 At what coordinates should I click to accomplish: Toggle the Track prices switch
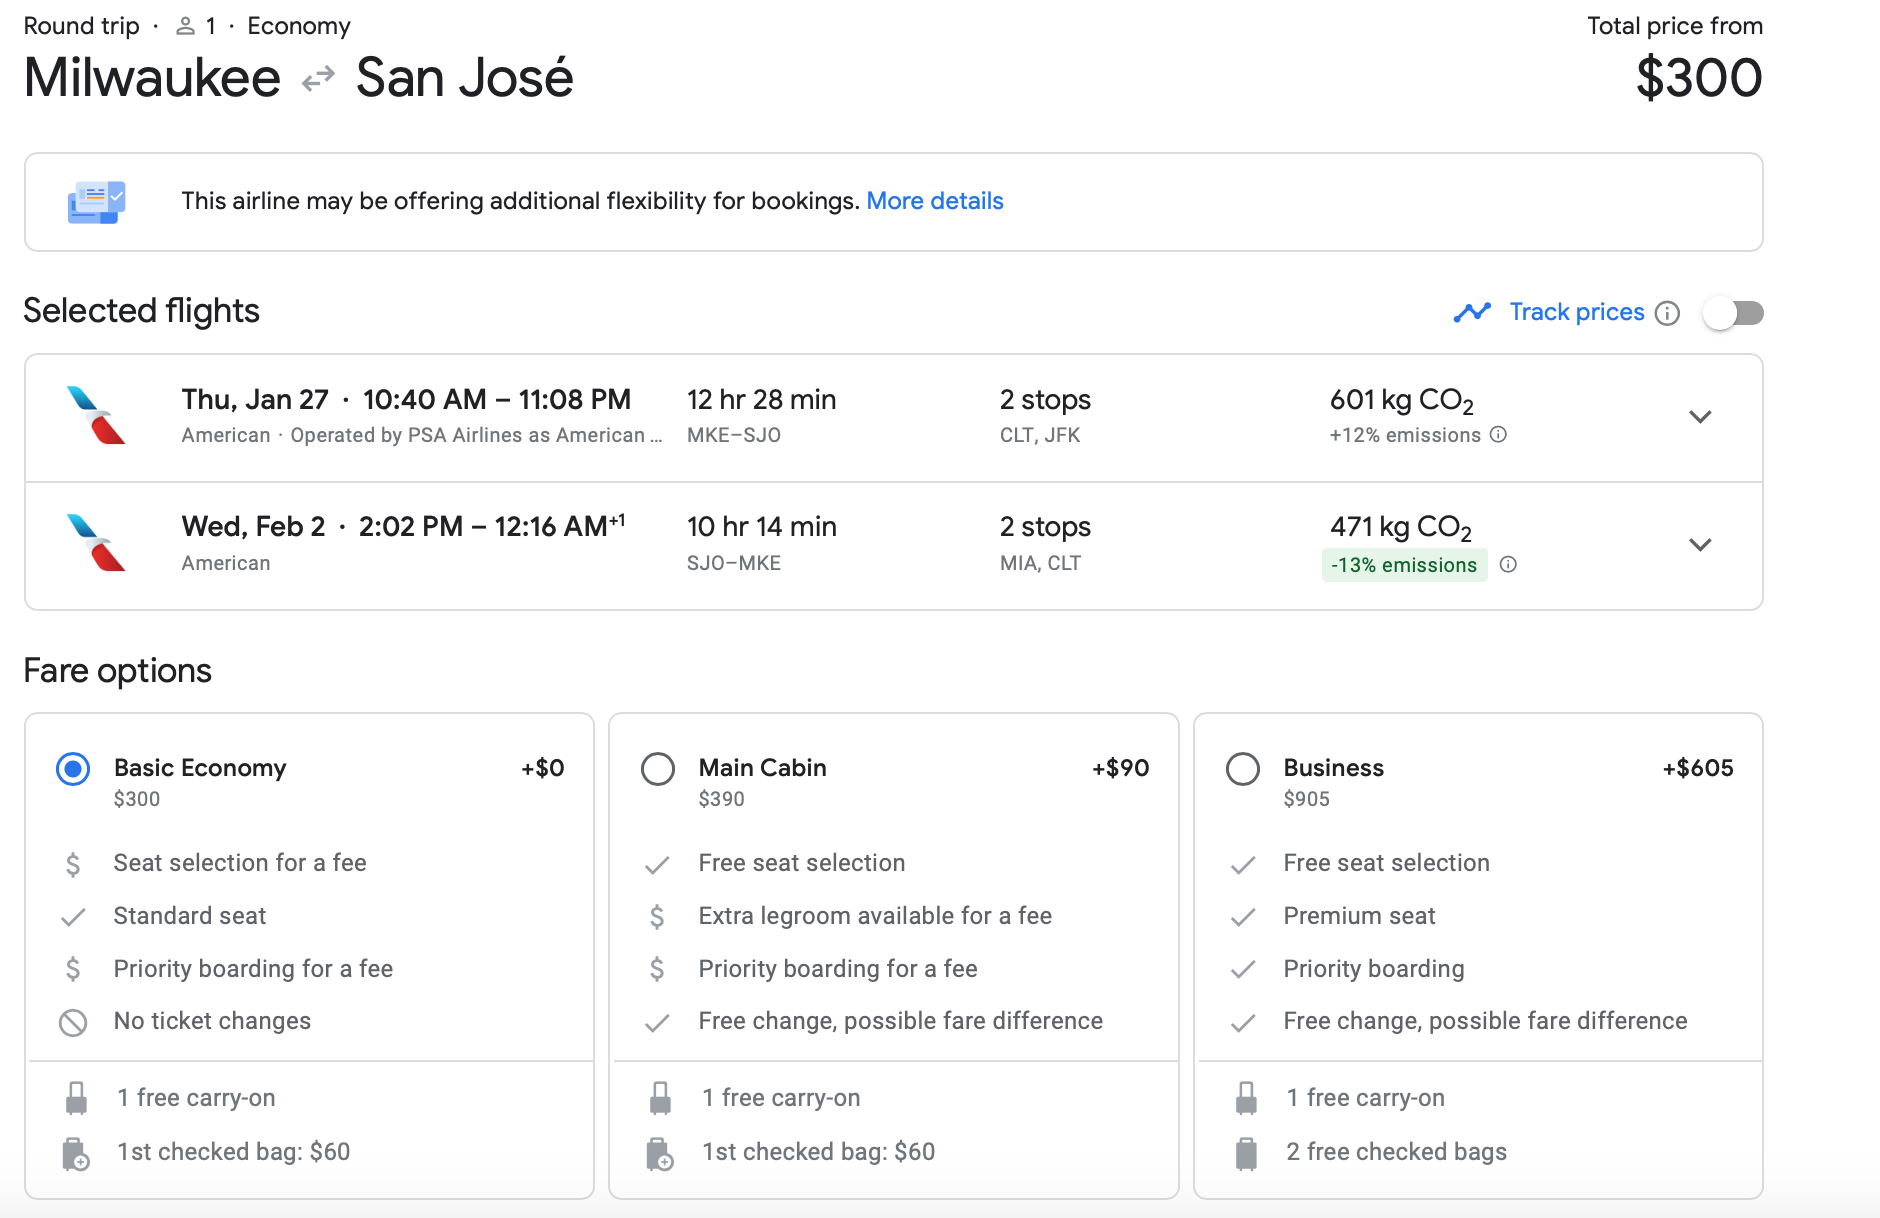[x=1734, y=313]
